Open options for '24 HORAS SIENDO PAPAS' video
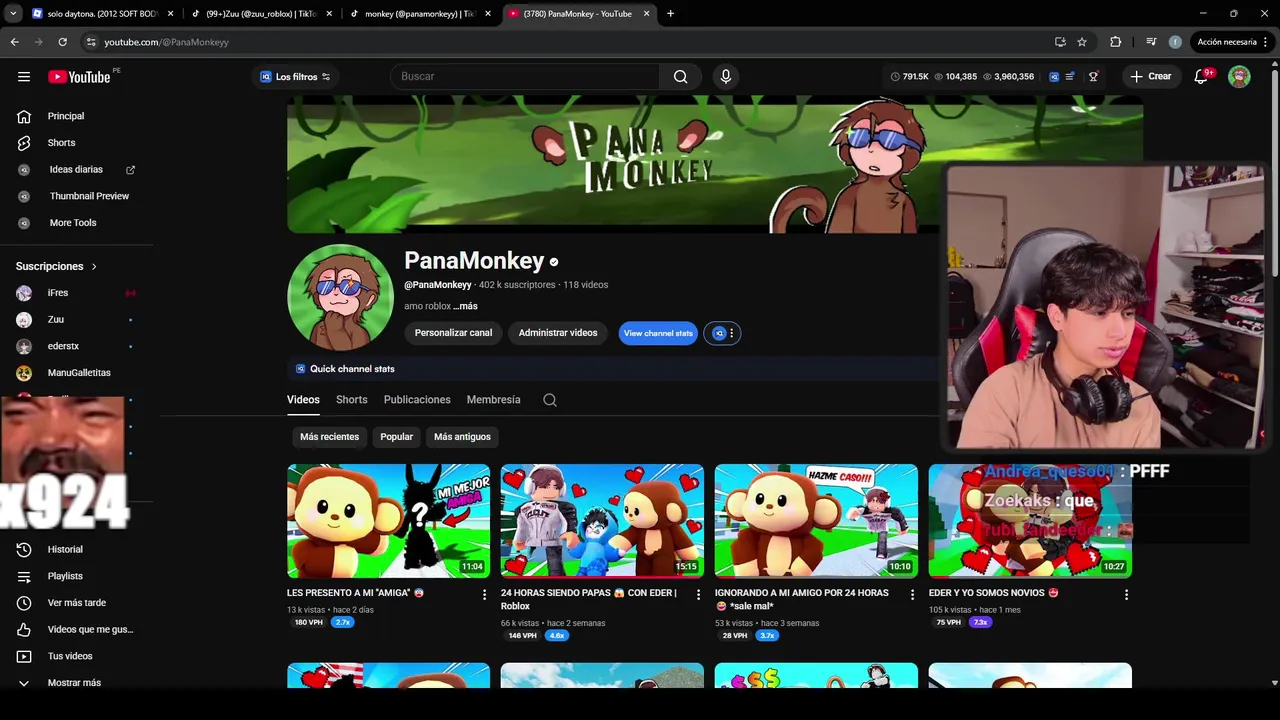Screen dimensions: 1280x720 [698, 594]
